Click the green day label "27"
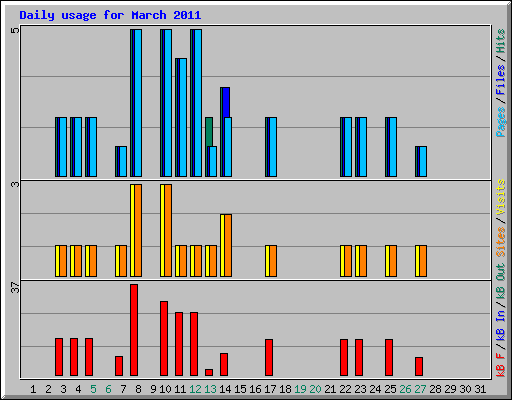512x400 pixels. tap(420, 389)
